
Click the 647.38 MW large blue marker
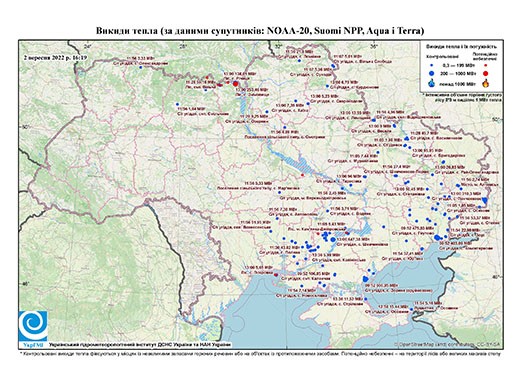[x=333, y=239]
